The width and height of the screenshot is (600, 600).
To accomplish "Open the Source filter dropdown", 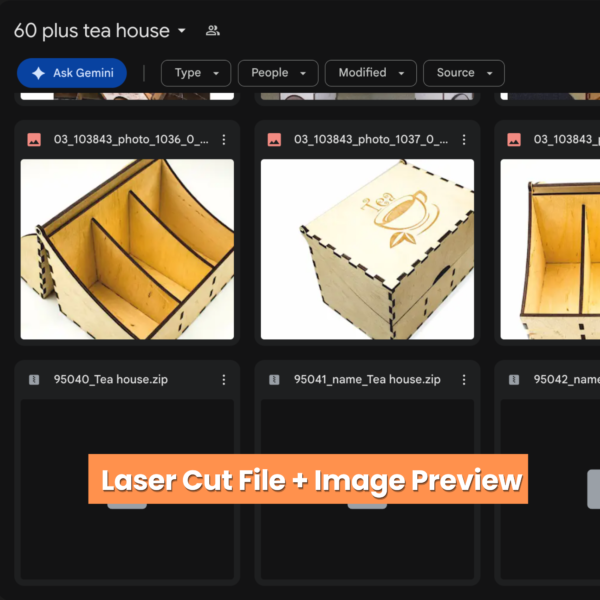I will 464,73.
